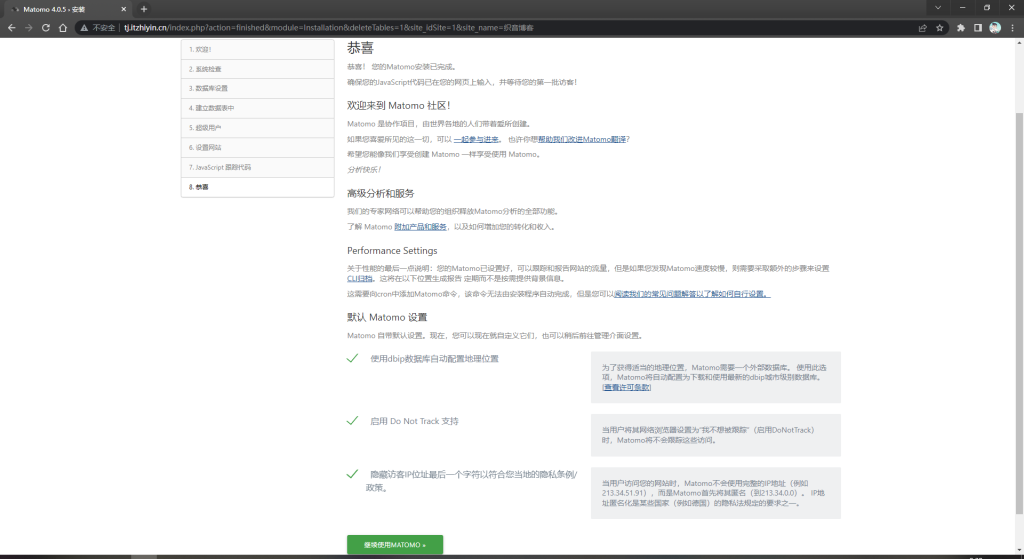Select step 7. JavaScript 跟踪代码 in sidebar
This screenshot has height=559, width=1024.
(257, 167)
